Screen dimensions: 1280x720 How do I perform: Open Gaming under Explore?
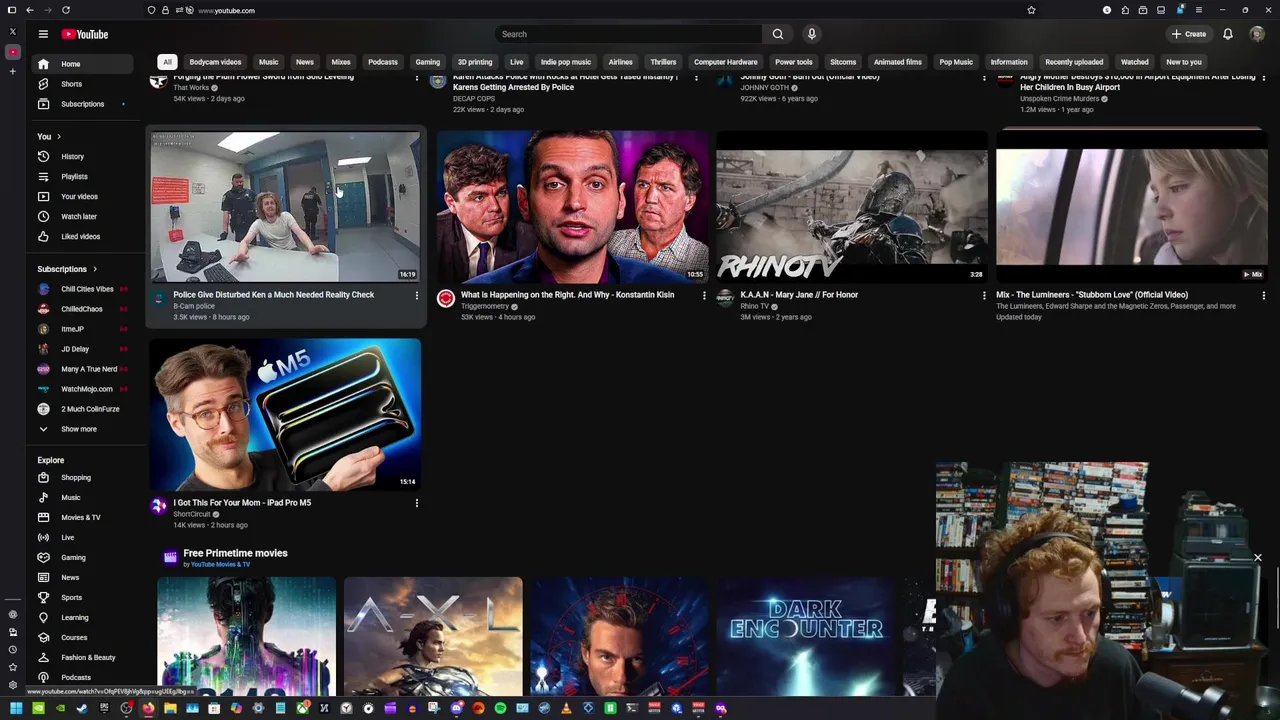[80, 557]
